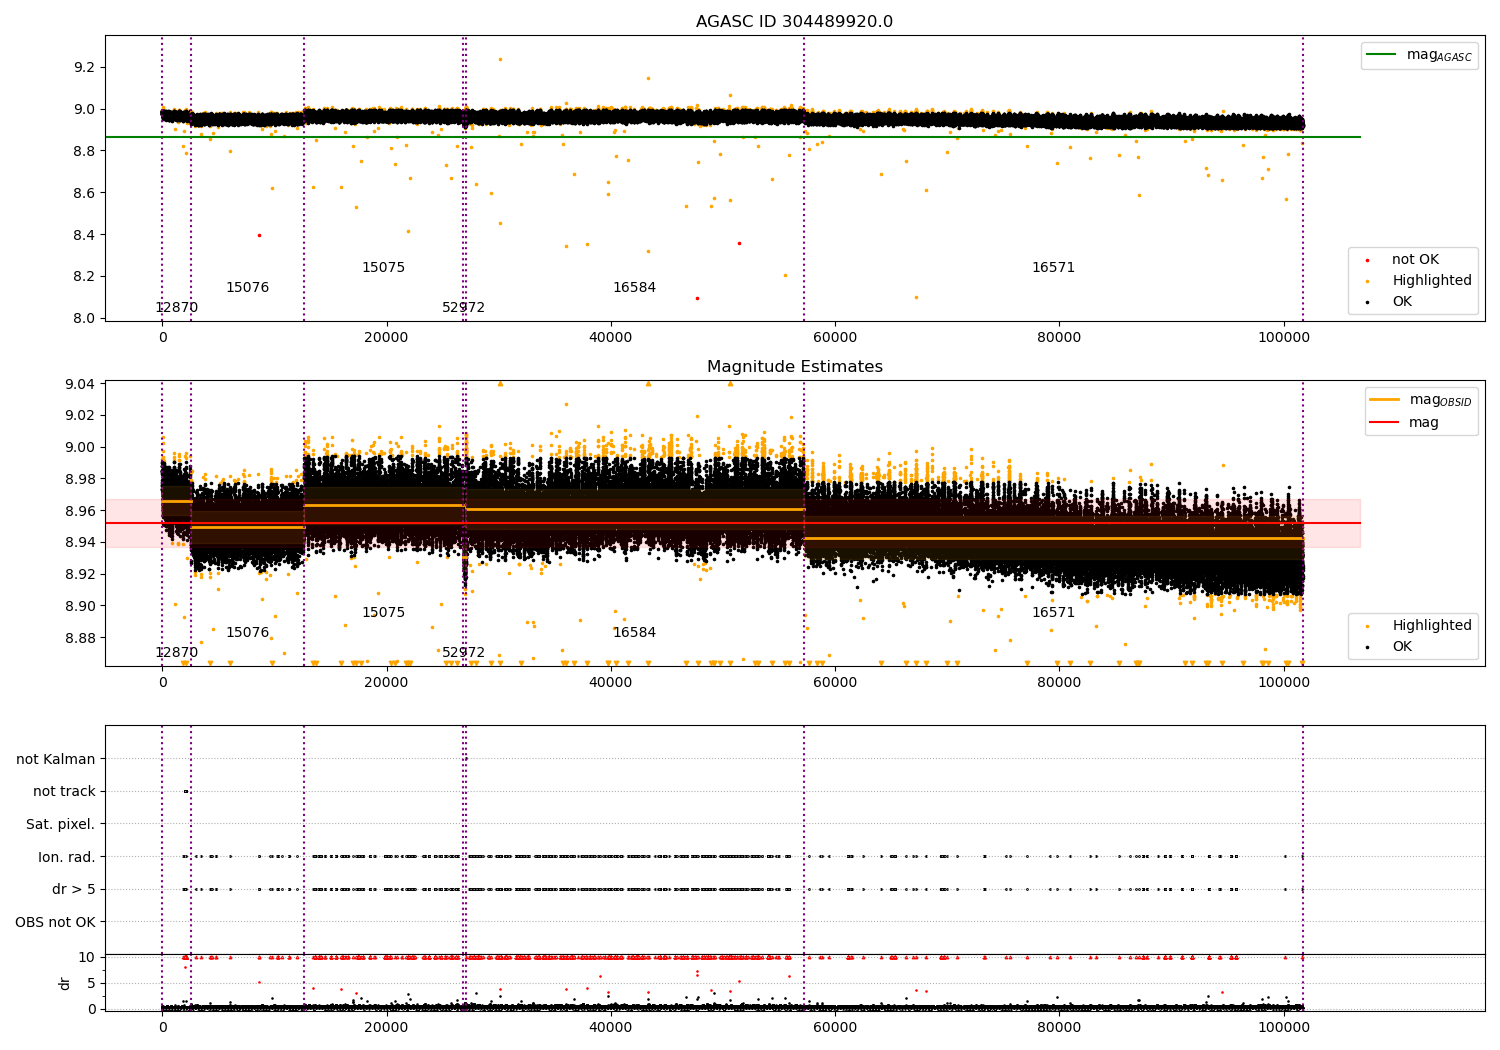
Task: Click OBSID label 16584 in top plot
Action: click(x=634, y=288)
